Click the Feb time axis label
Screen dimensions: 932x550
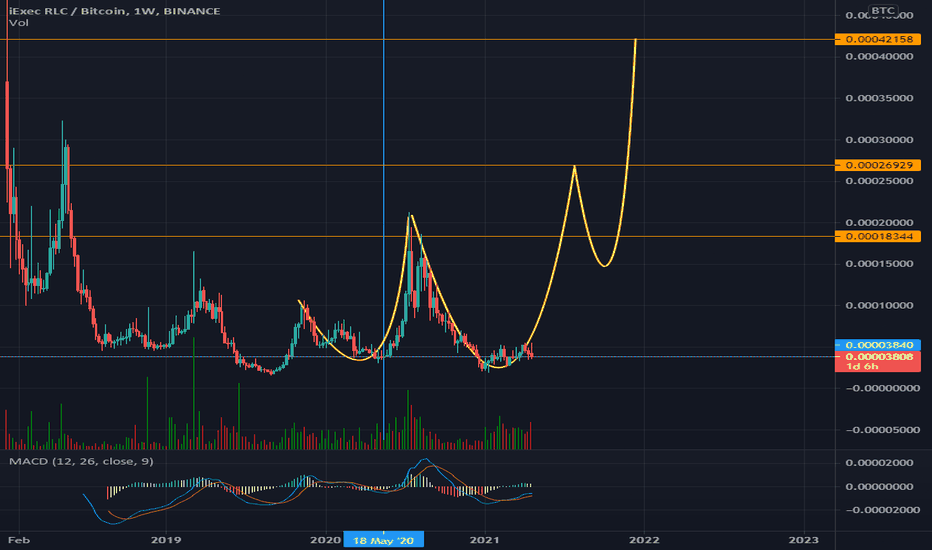[18, 540]
